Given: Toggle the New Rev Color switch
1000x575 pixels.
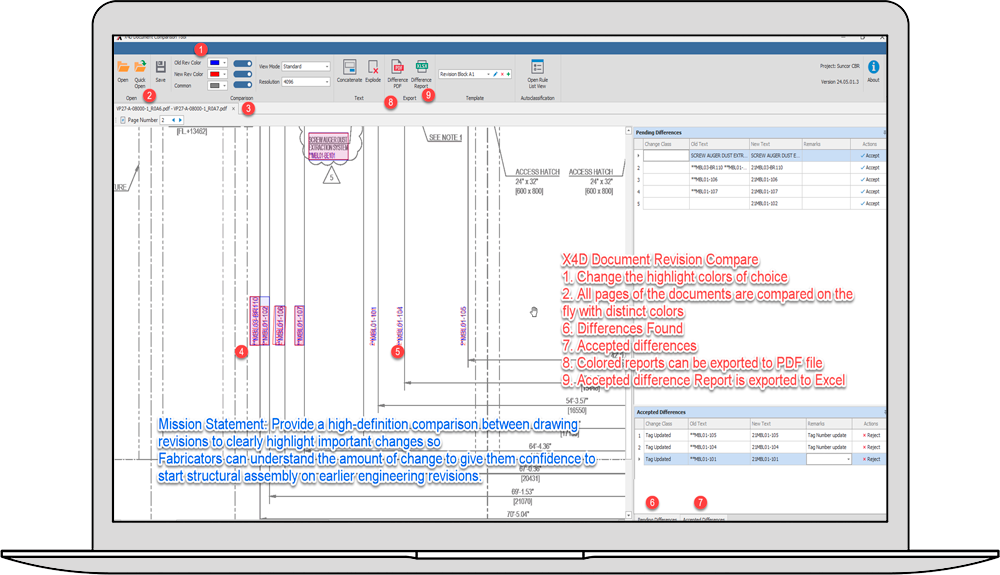Looking at the screenshot, I should coord(242,75).
